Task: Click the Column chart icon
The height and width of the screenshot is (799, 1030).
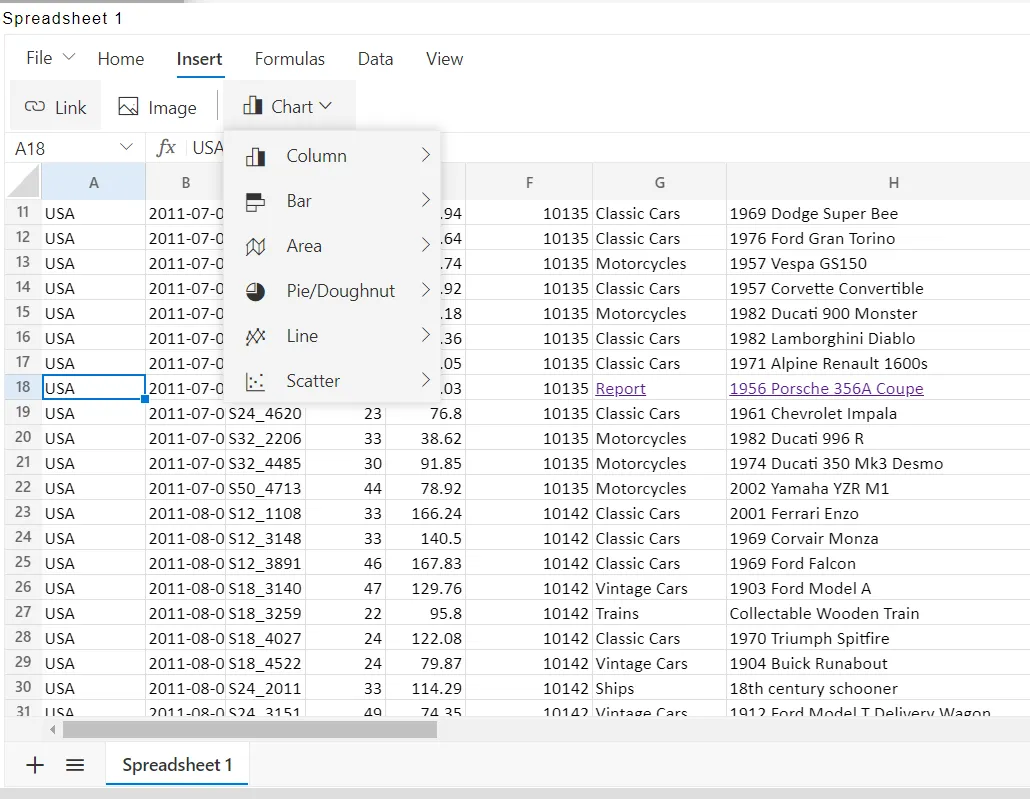Action: [256, 156]
